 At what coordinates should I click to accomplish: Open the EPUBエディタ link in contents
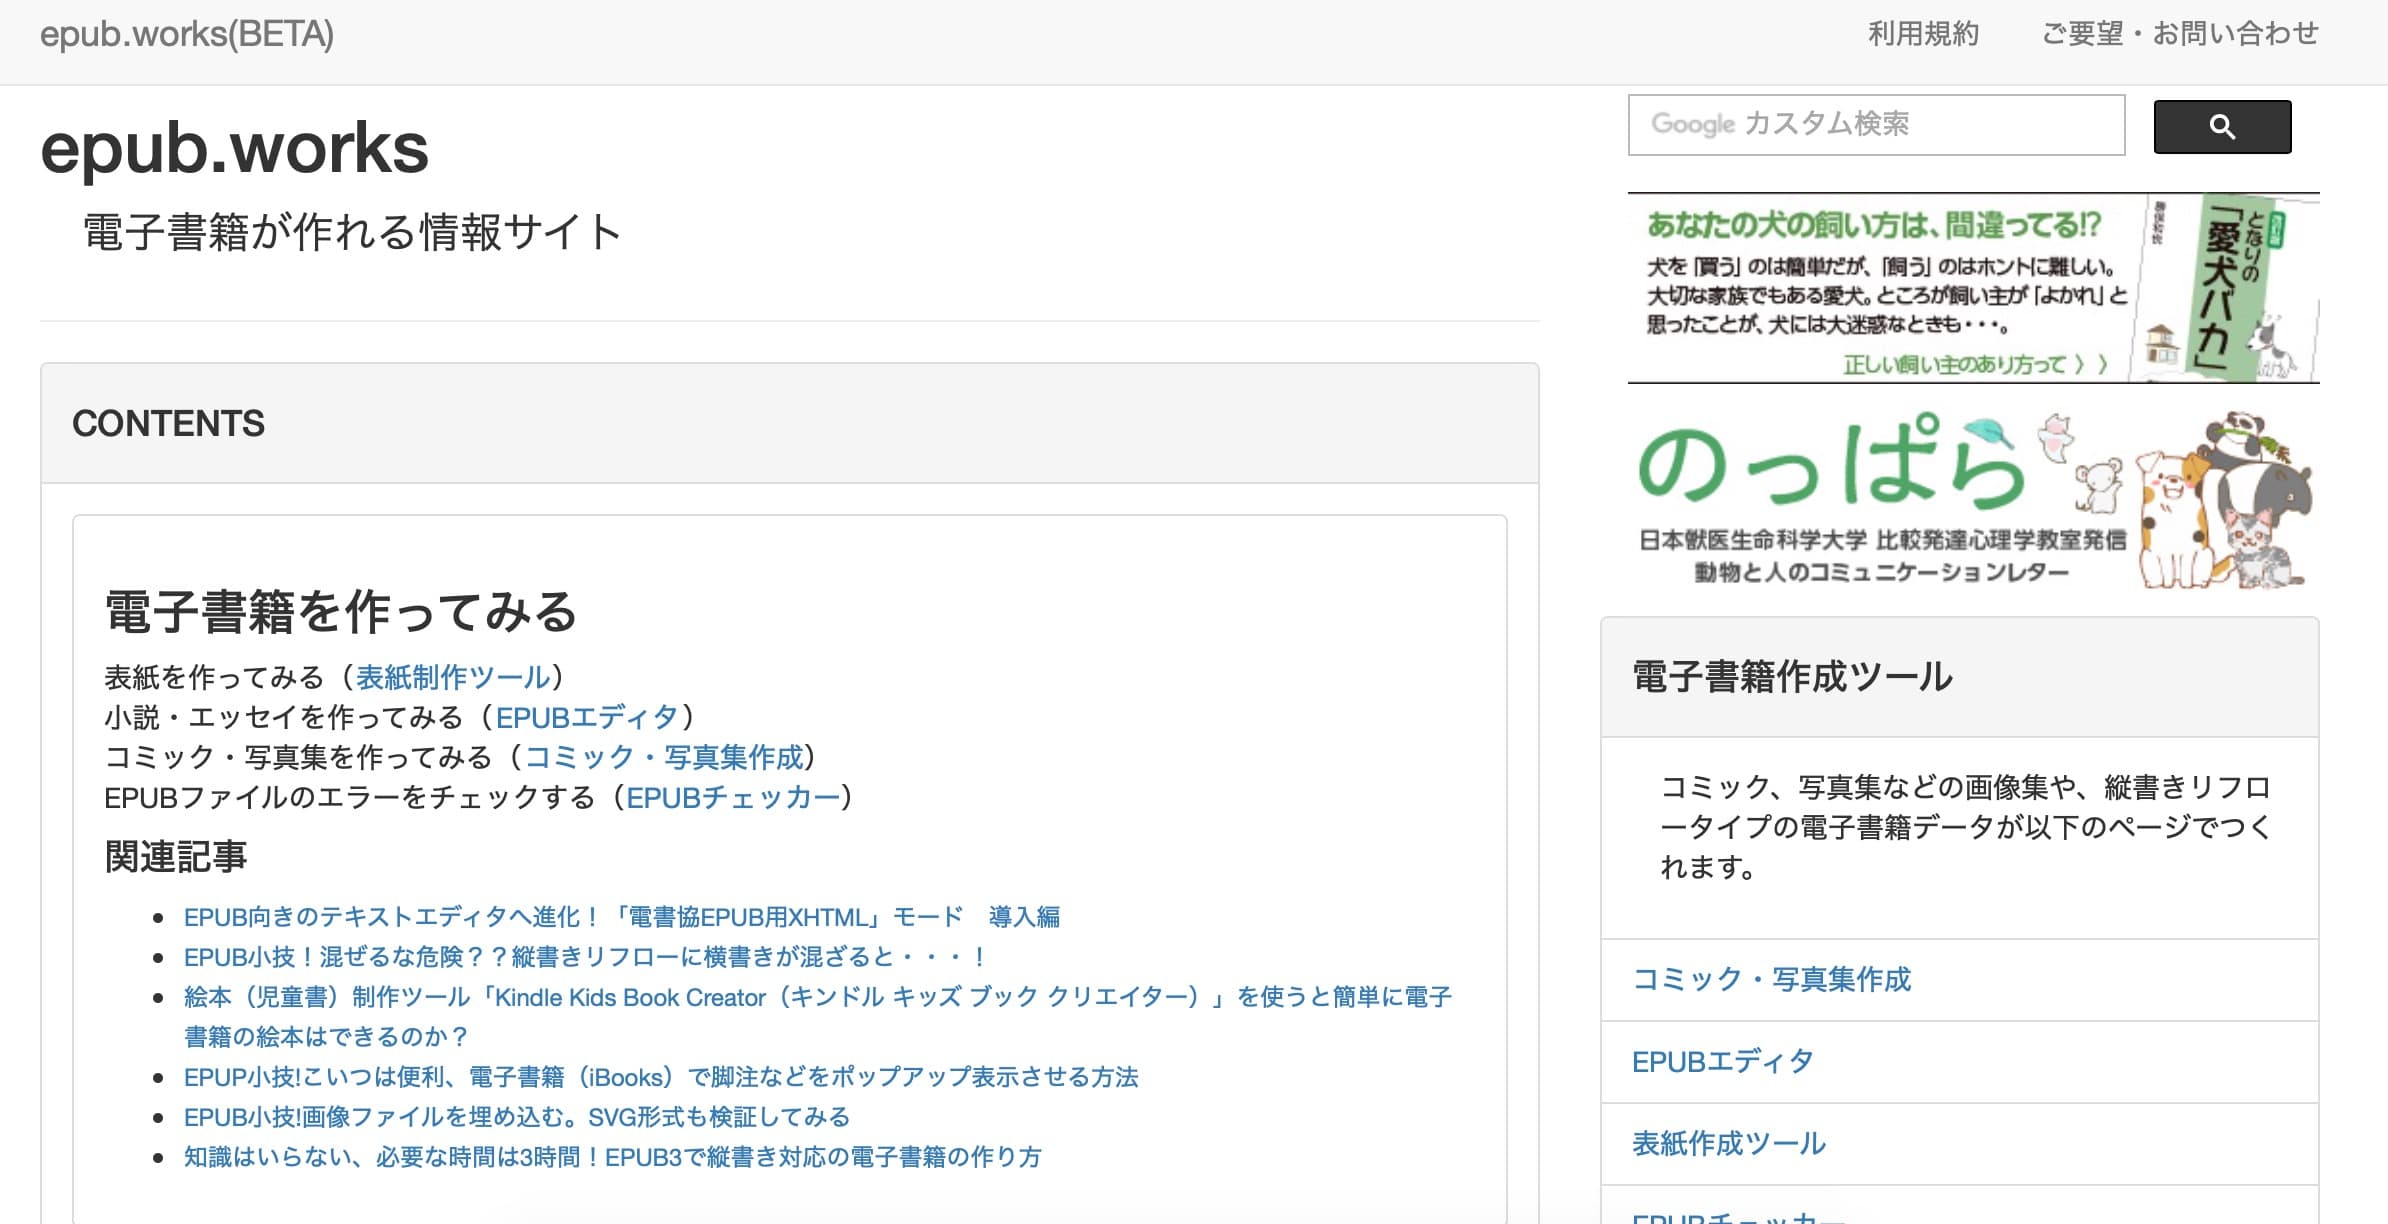pyautogui.click(x=591, y=717)
